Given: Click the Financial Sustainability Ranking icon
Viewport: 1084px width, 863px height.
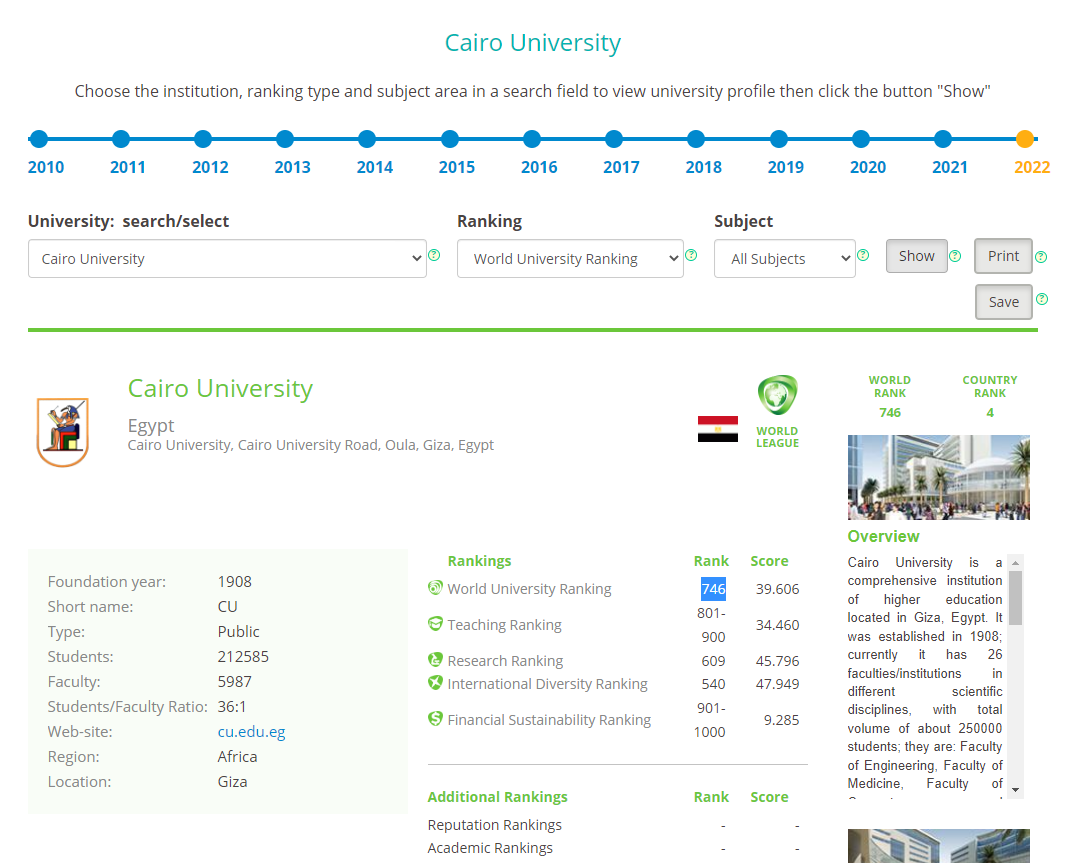Looking at the screenshot, I should [435, 719].
